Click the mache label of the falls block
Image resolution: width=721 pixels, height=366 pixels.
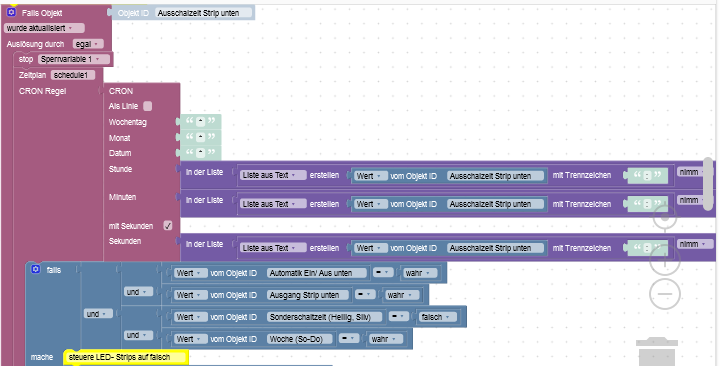[42, 357]
